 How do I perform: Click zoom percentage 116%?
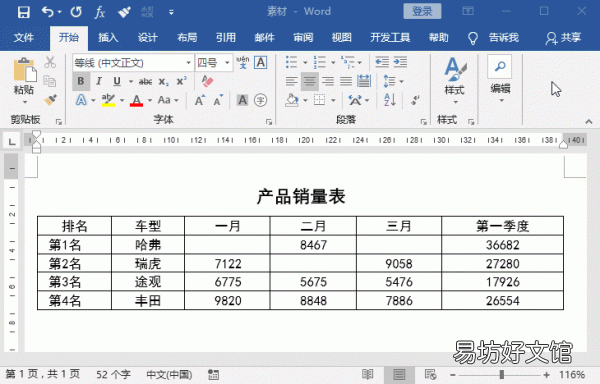point(572,374)
